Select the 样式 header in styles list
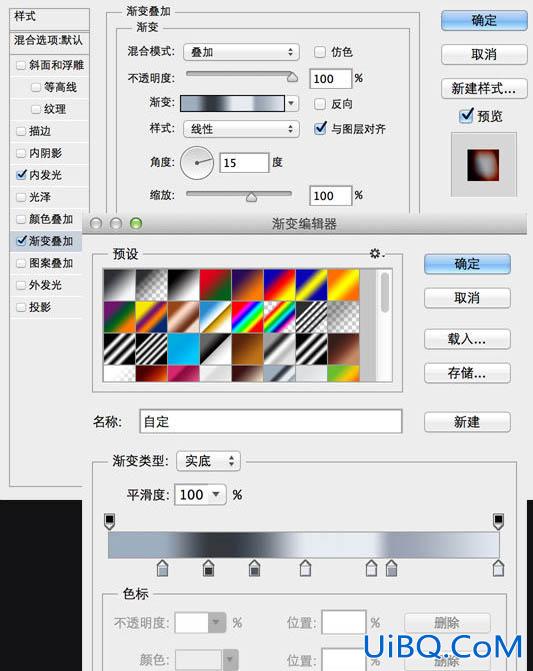The width and height of the screenshot is (533, 671). click(x=25, y=16)
